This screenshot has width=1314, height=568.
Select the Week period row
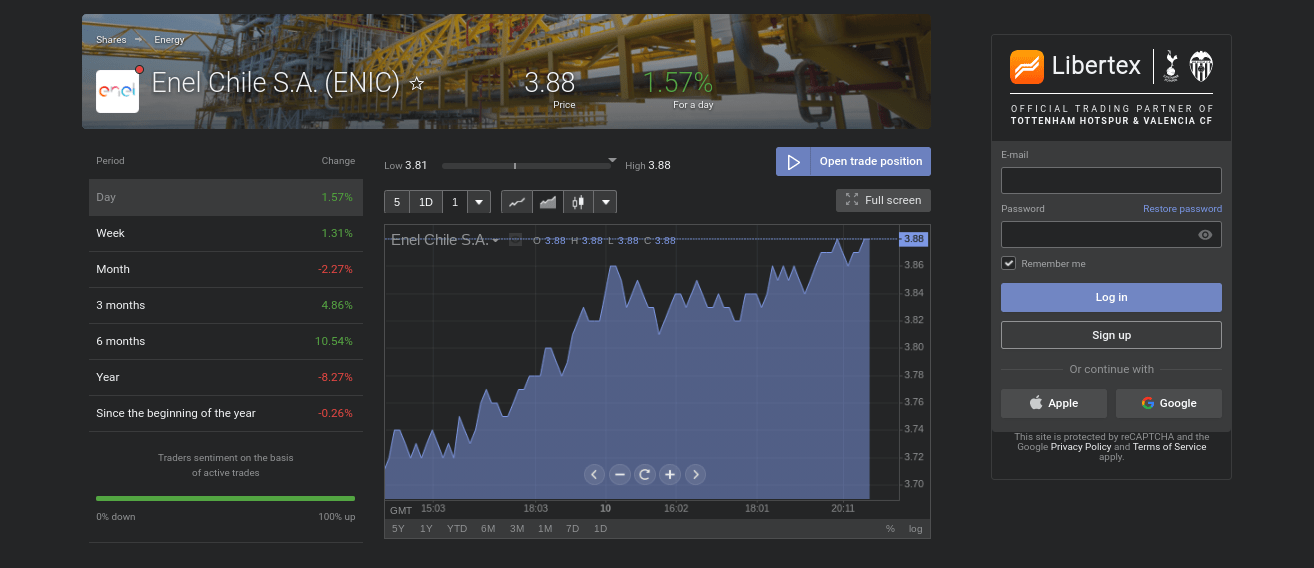coord(225,233)
